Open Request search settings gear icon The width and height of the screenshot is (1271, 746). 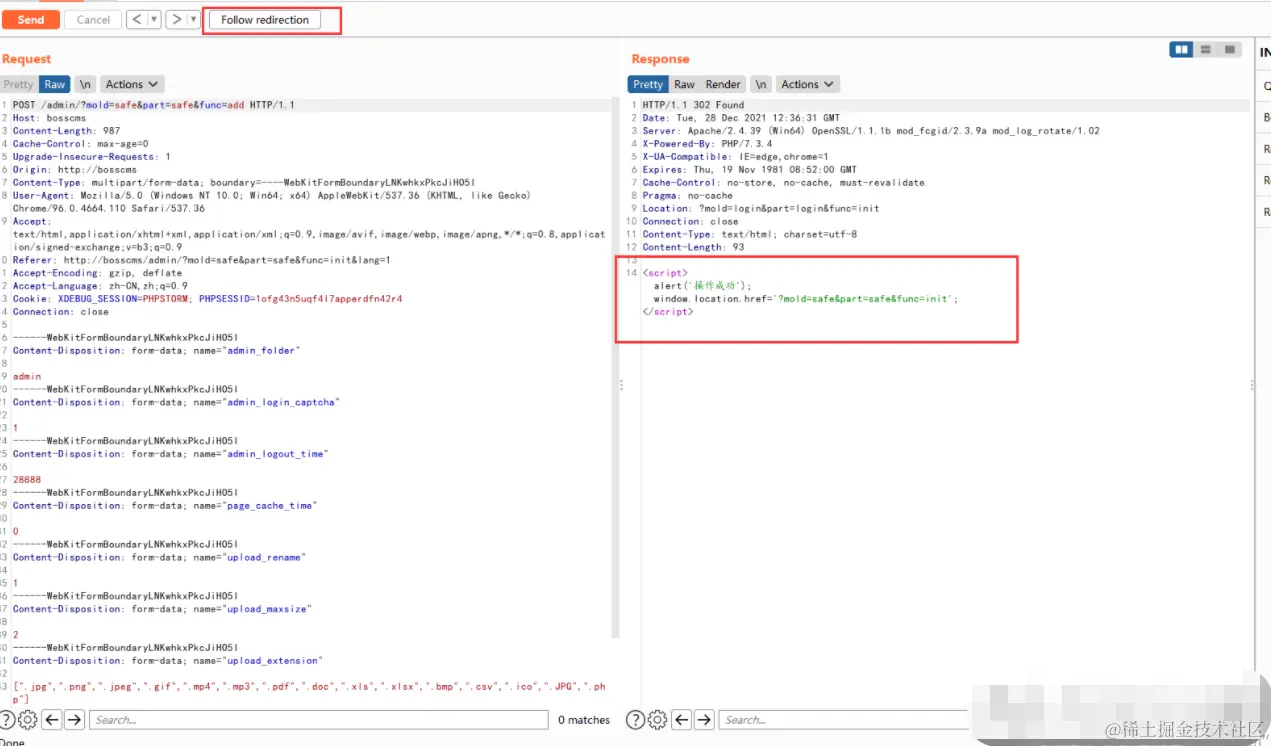28,720
